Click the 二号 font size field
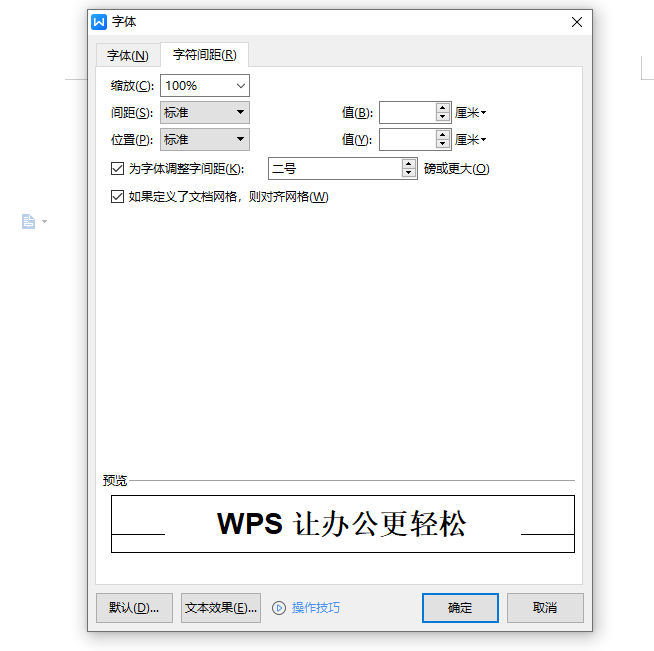 335,168
